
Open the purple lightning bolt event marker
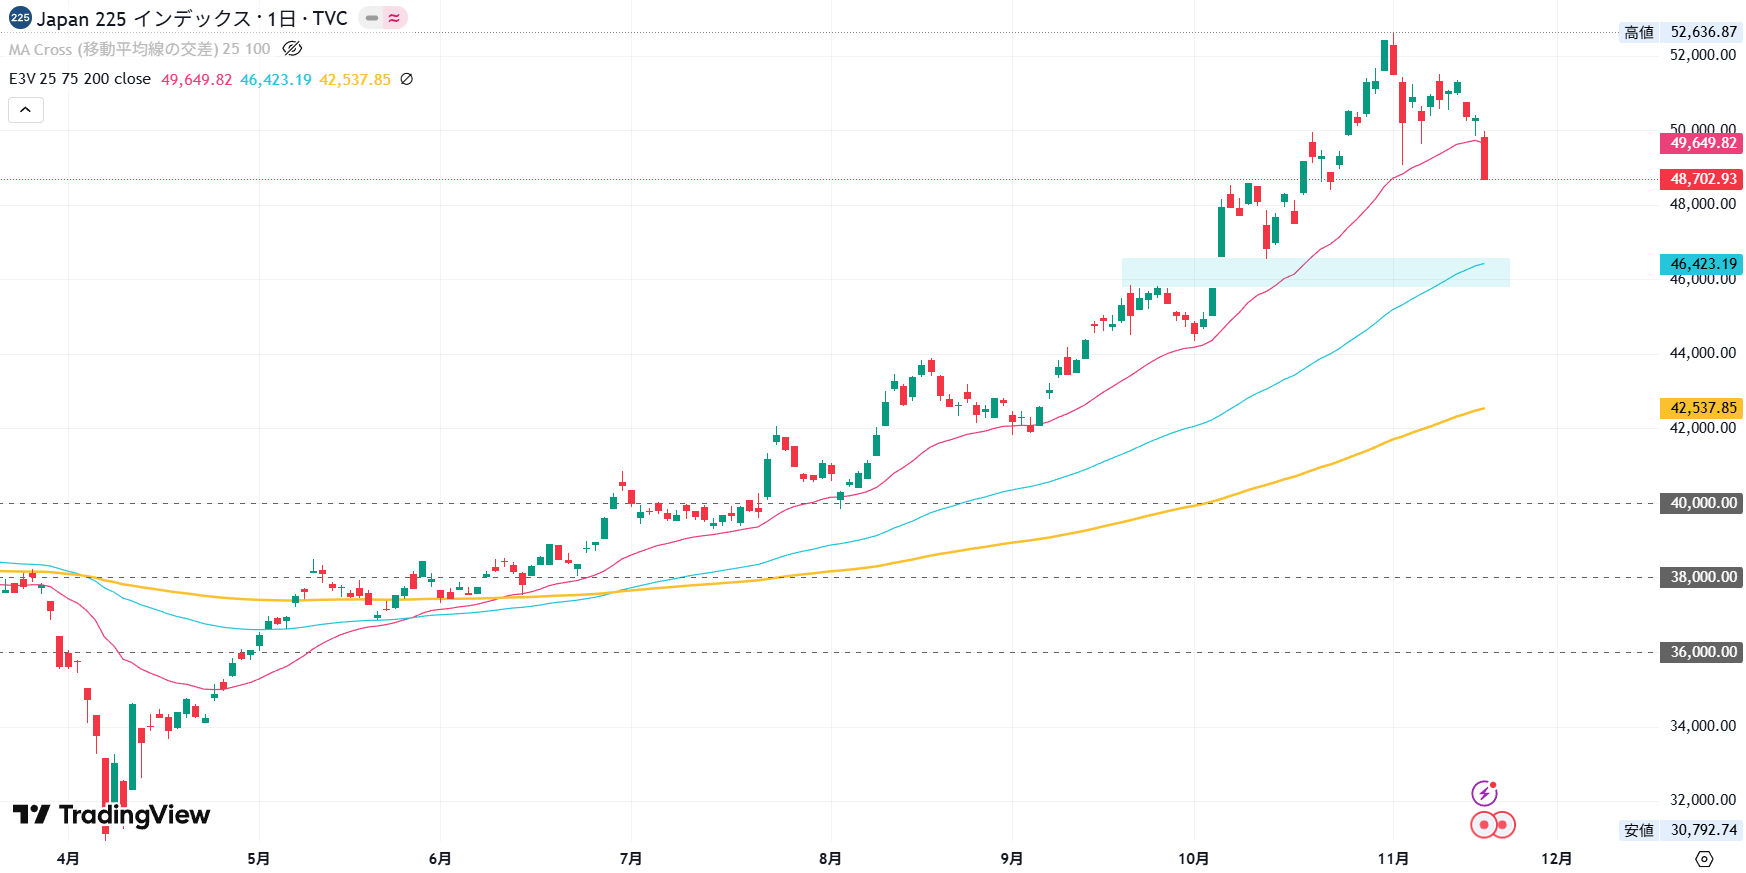point(1484,793)
